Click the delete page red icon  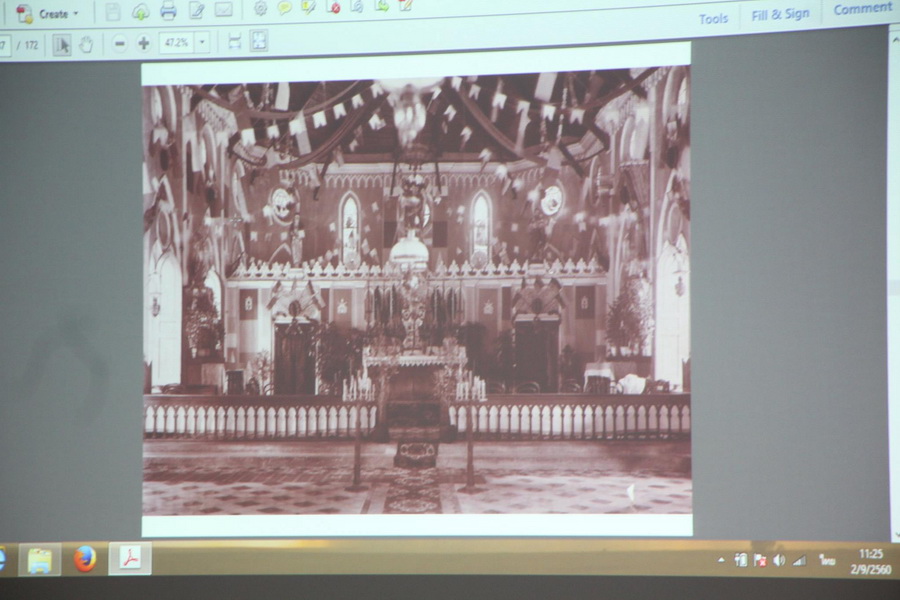coord(333,7)
